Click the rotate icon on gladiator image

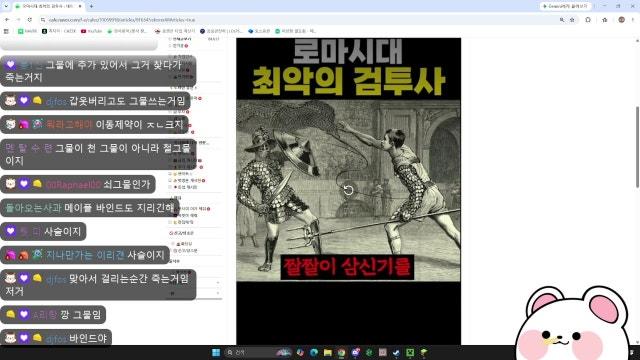point(348,190)
